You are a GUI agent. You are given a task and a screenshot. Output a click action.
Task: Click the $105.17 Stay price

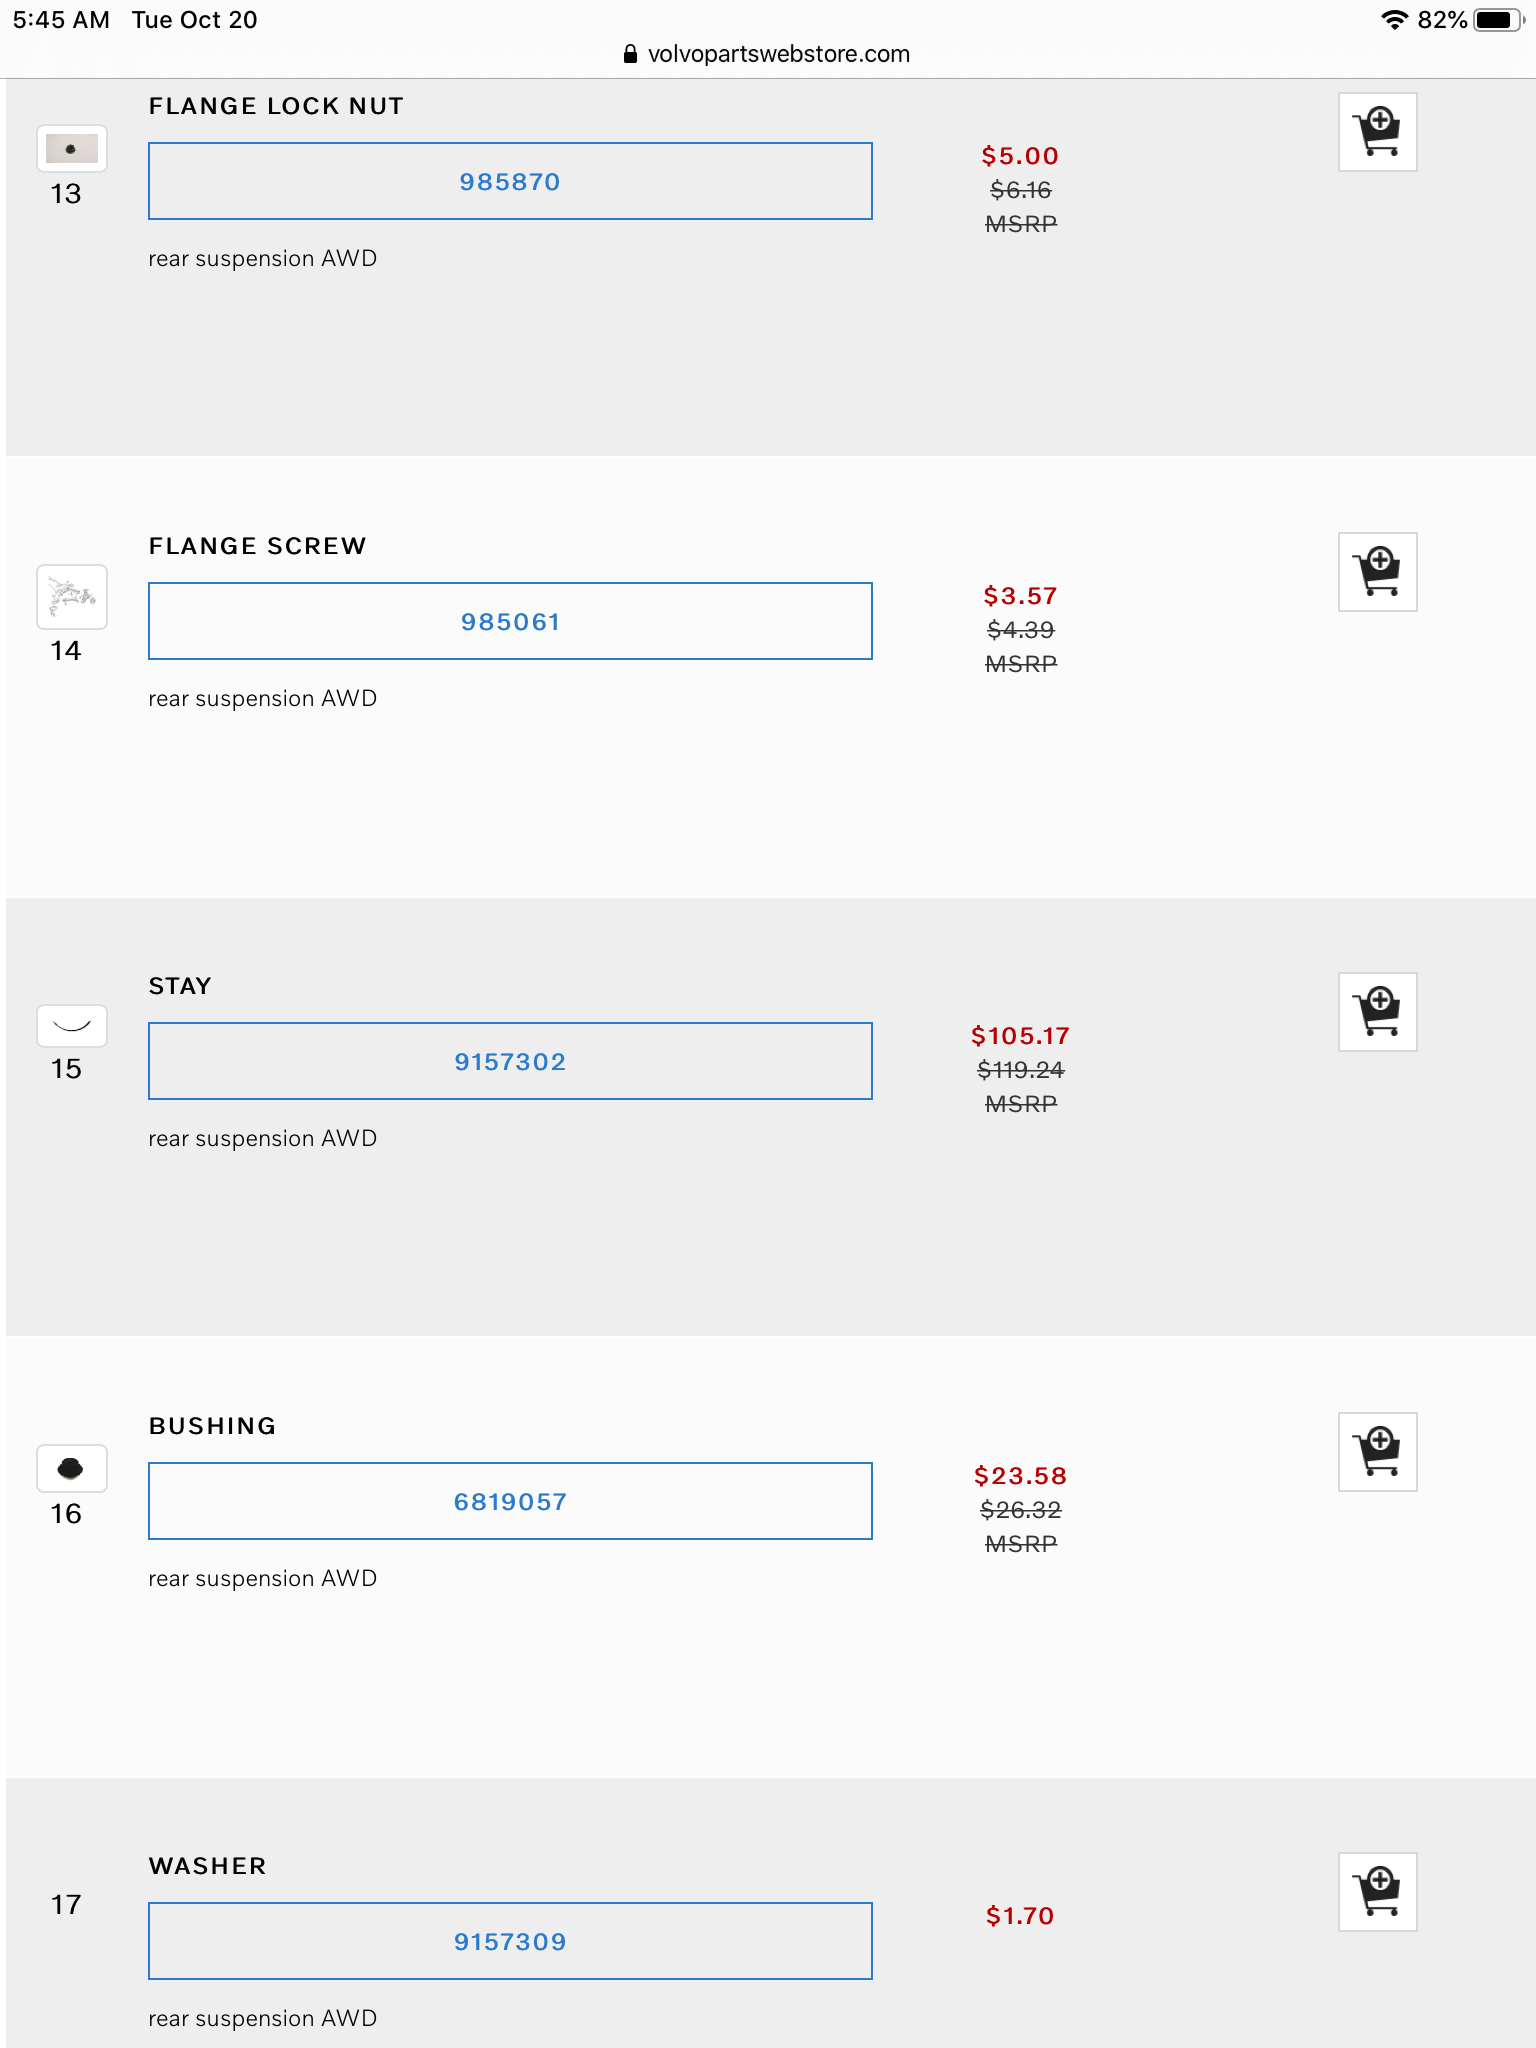(1020, 1036)
